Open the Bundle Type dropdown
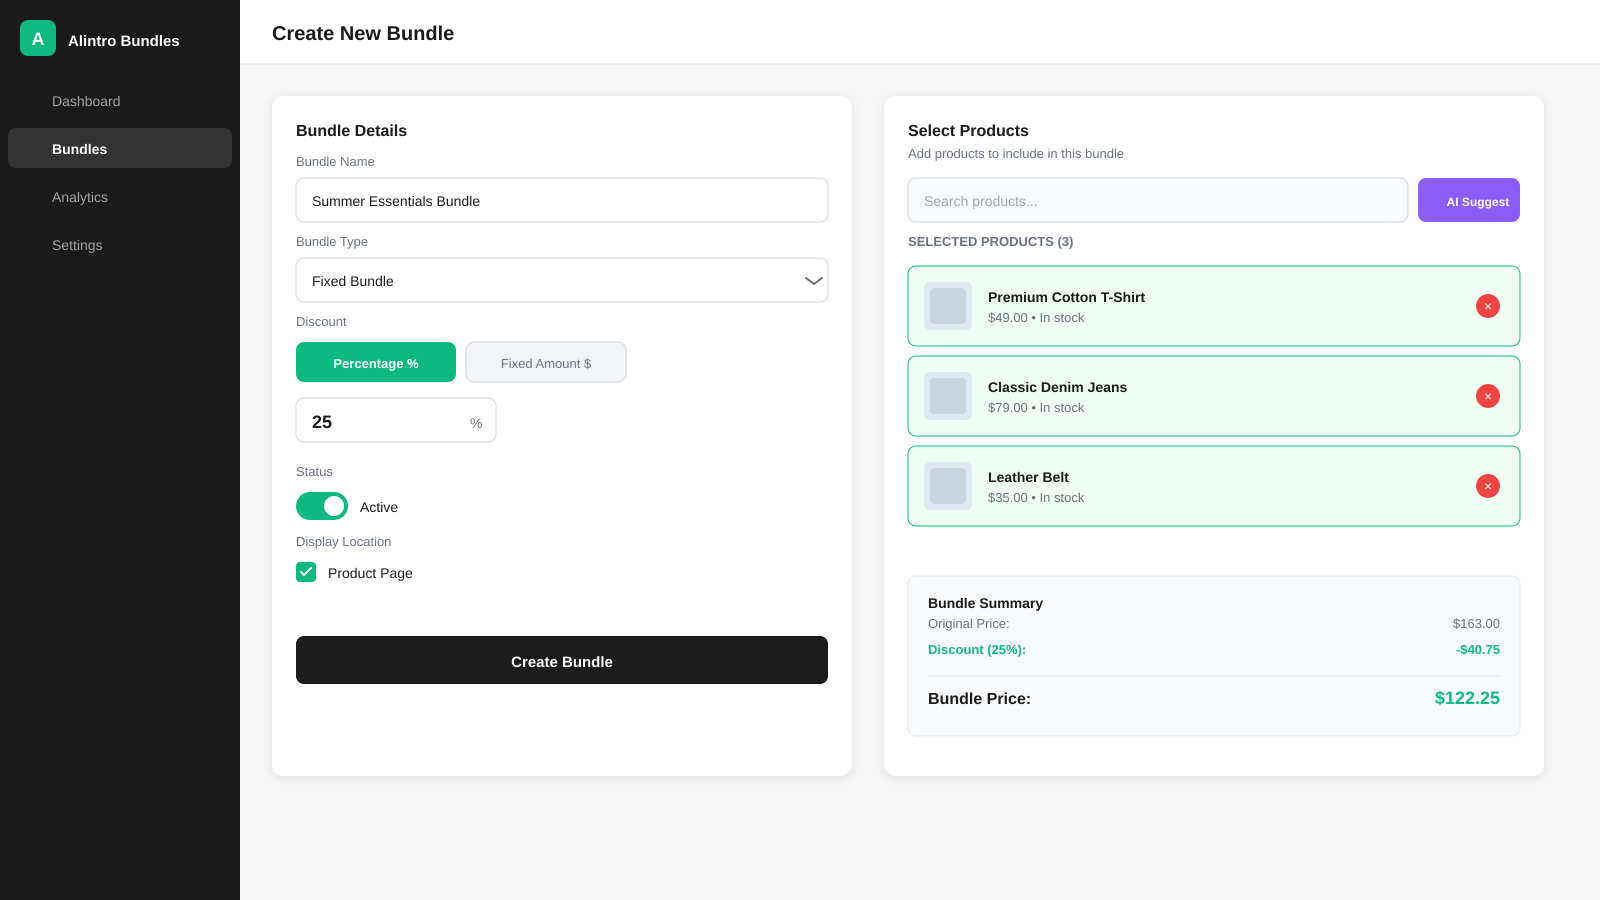 [x=562, y=280]
